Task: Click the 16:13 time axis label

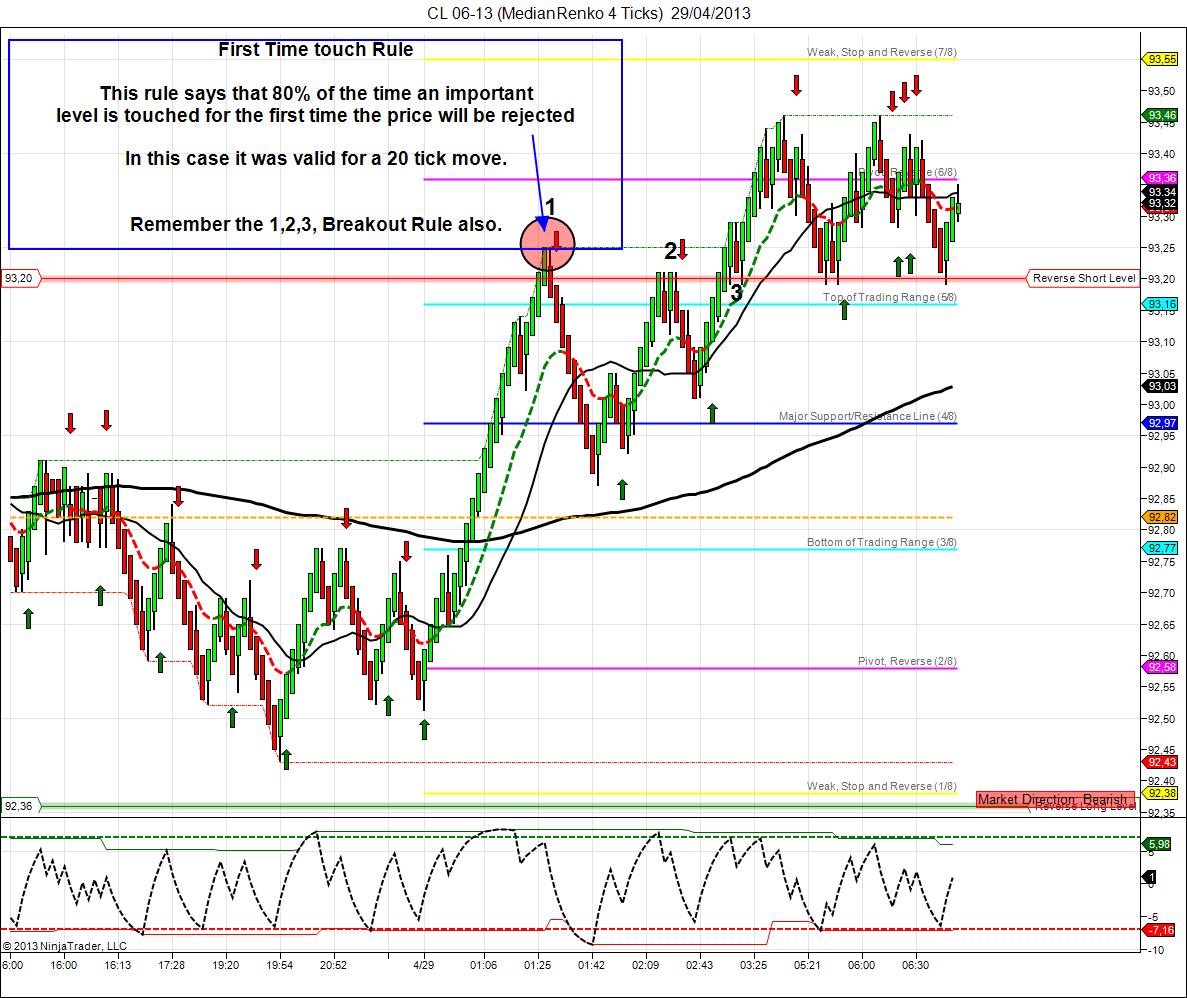Action: [x=117, y=965]
